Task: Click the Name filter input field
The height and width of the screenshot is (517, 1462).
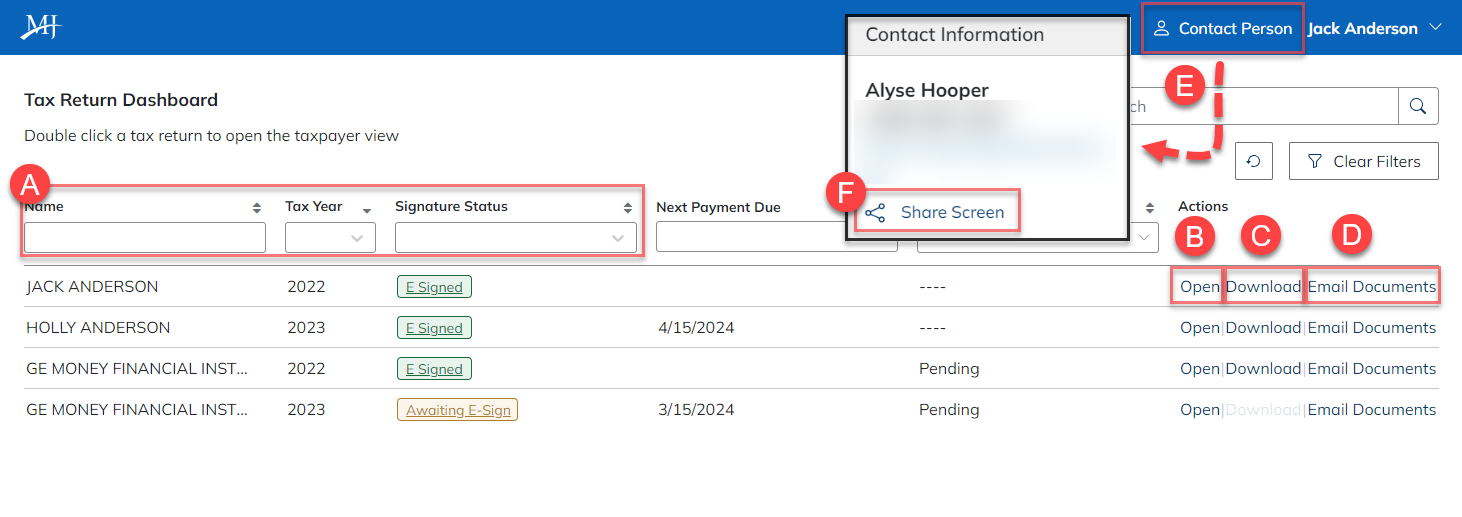Action: coord(145,238)
